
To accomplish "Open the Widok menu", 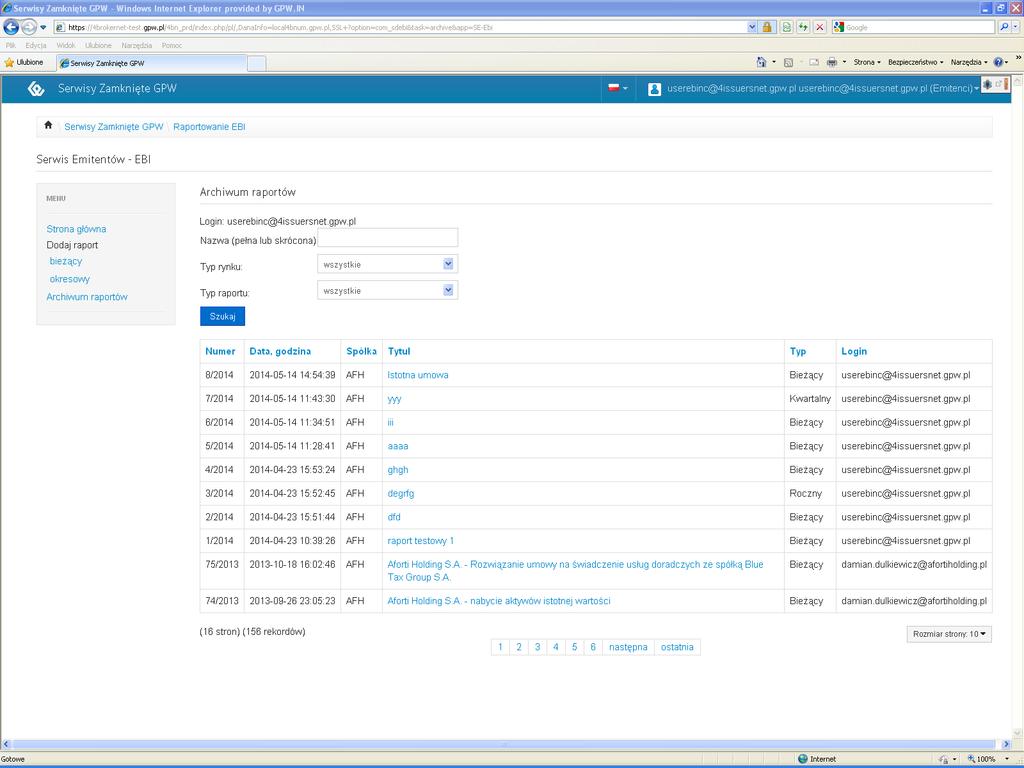I will coord(65,45).
